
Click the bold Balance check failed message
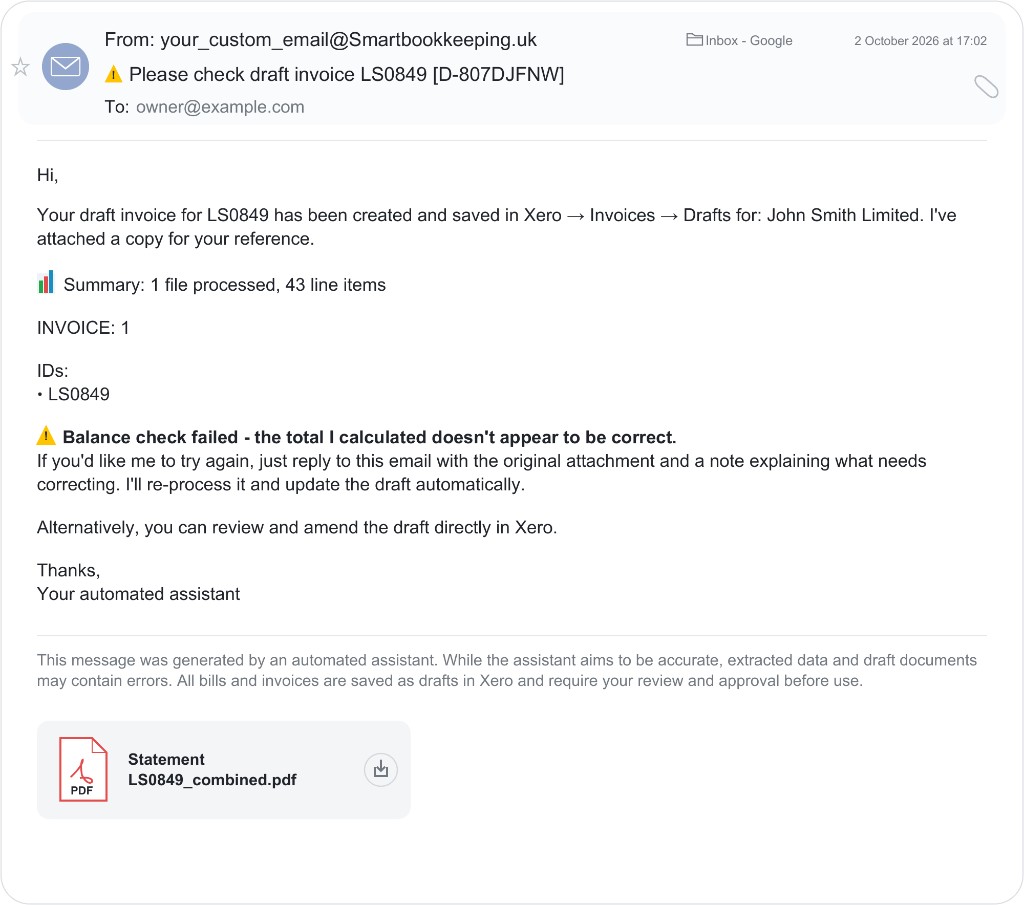[369, 437]
